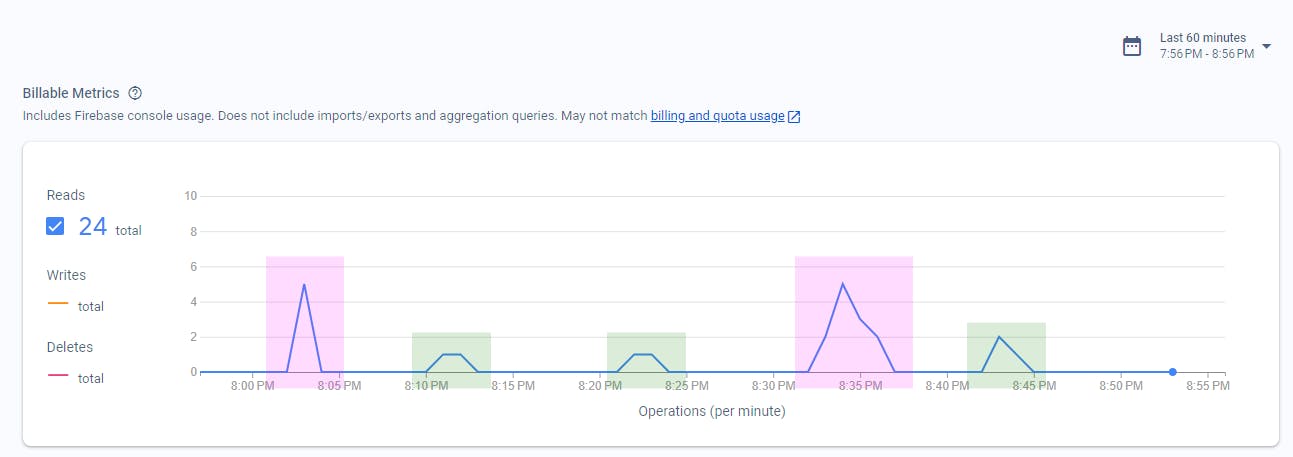
Task: Click the Operations (per minute) axis label
Action: click(x=711, y=411)
